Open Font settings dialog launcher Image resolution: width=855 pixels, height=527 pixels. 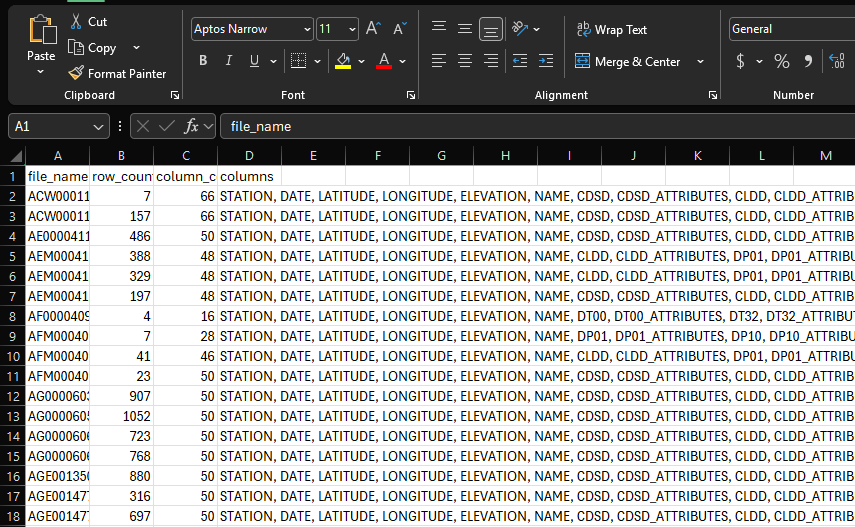[x=411, y=95]
